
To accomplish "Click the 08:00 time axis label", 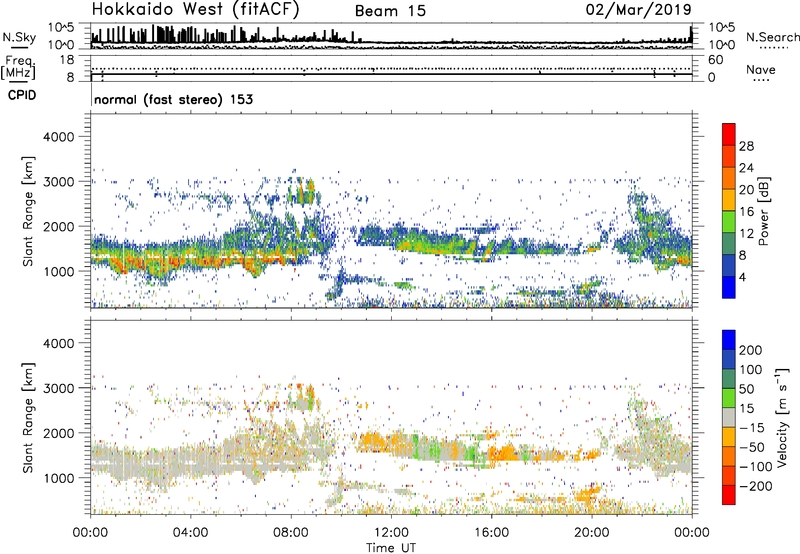I will tap(291, 533).
